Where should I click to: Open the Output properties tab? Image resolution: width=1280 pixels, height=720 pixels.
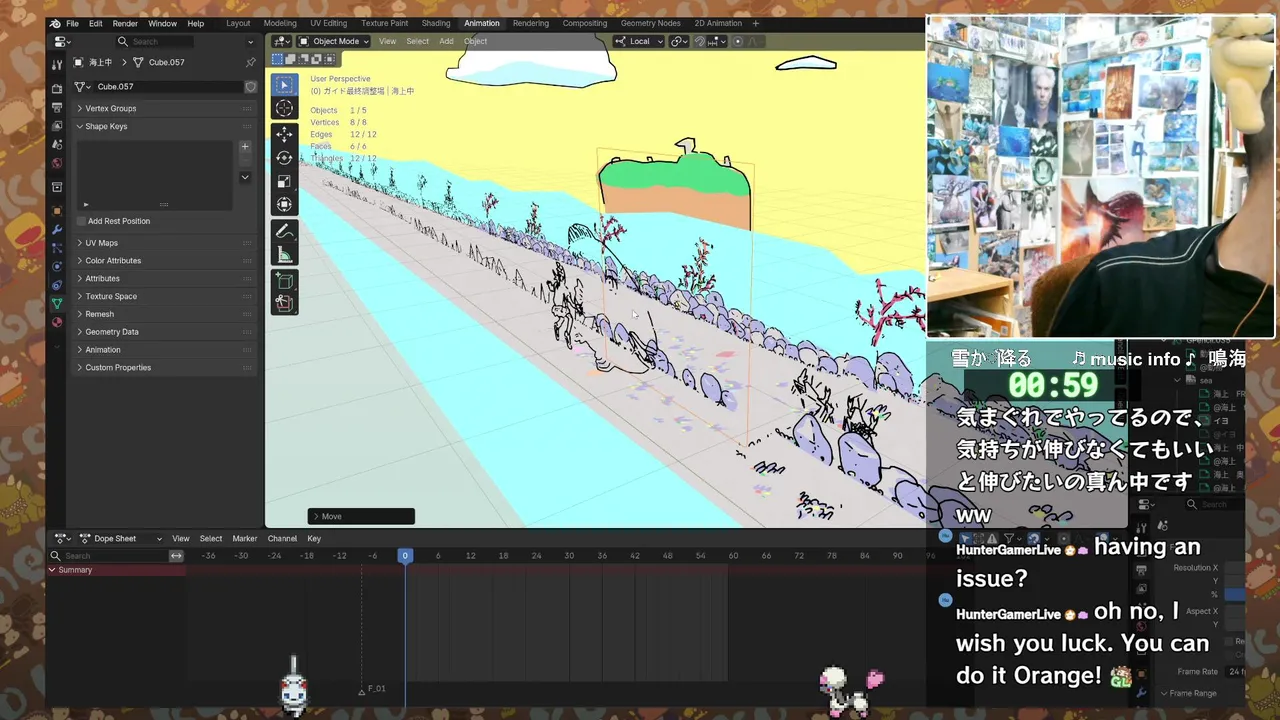pos(57,107)
